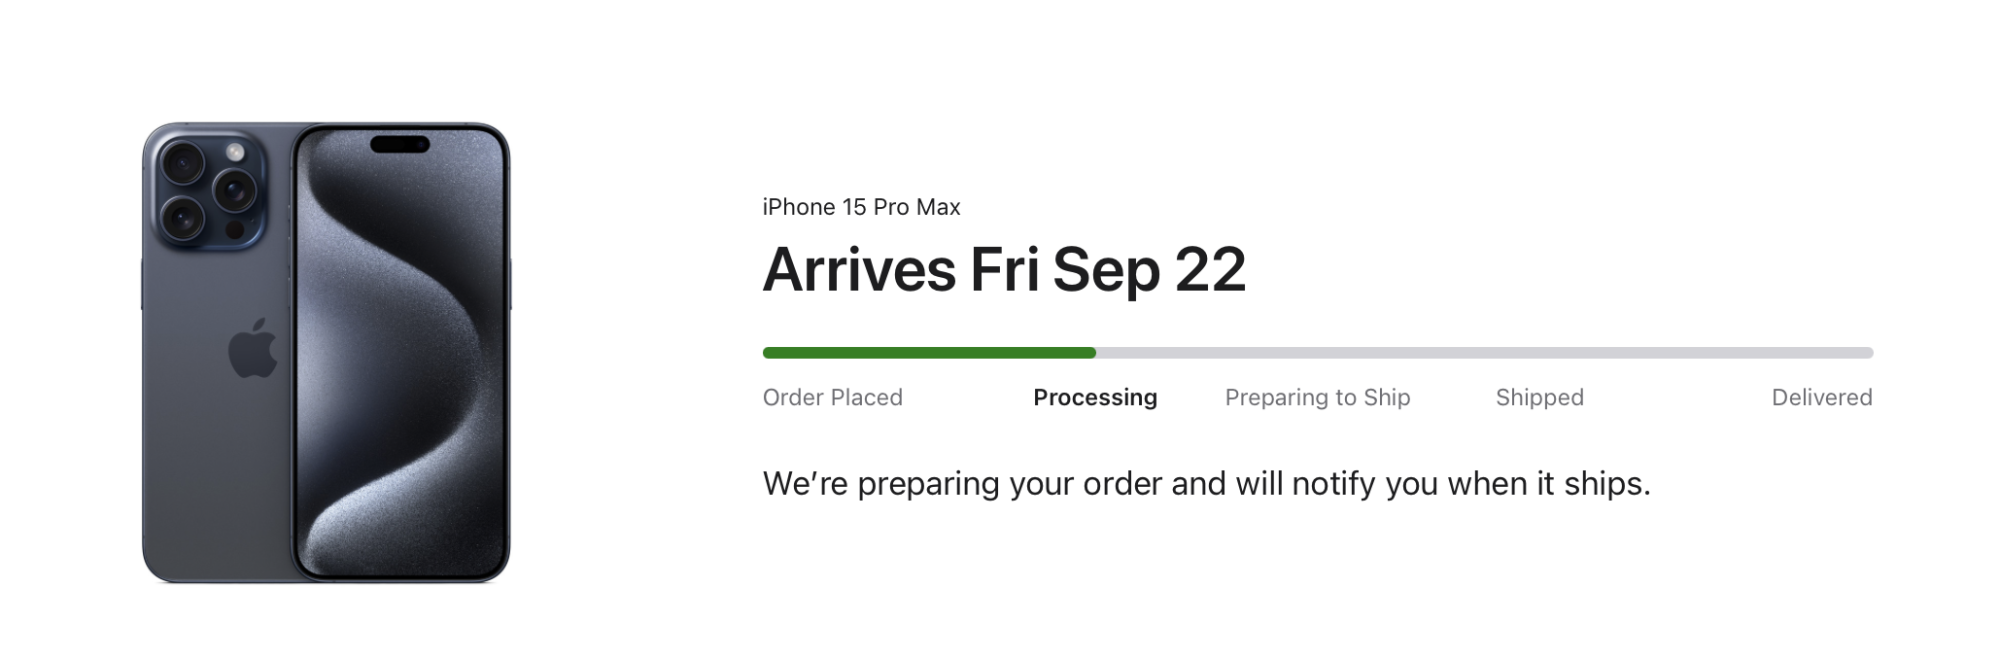This screenshot has height=657, width=2000.
Task: Click the Arrives Fri Sep 22 heading
Action: (1004, 270)
